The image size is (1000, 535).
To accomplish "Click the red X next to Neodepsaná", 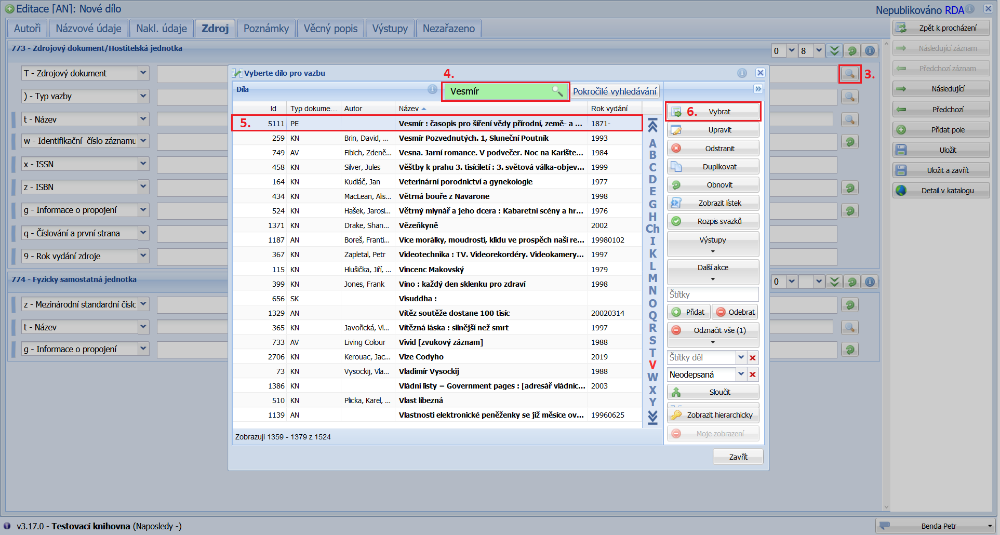I will (x=752, y=375).
